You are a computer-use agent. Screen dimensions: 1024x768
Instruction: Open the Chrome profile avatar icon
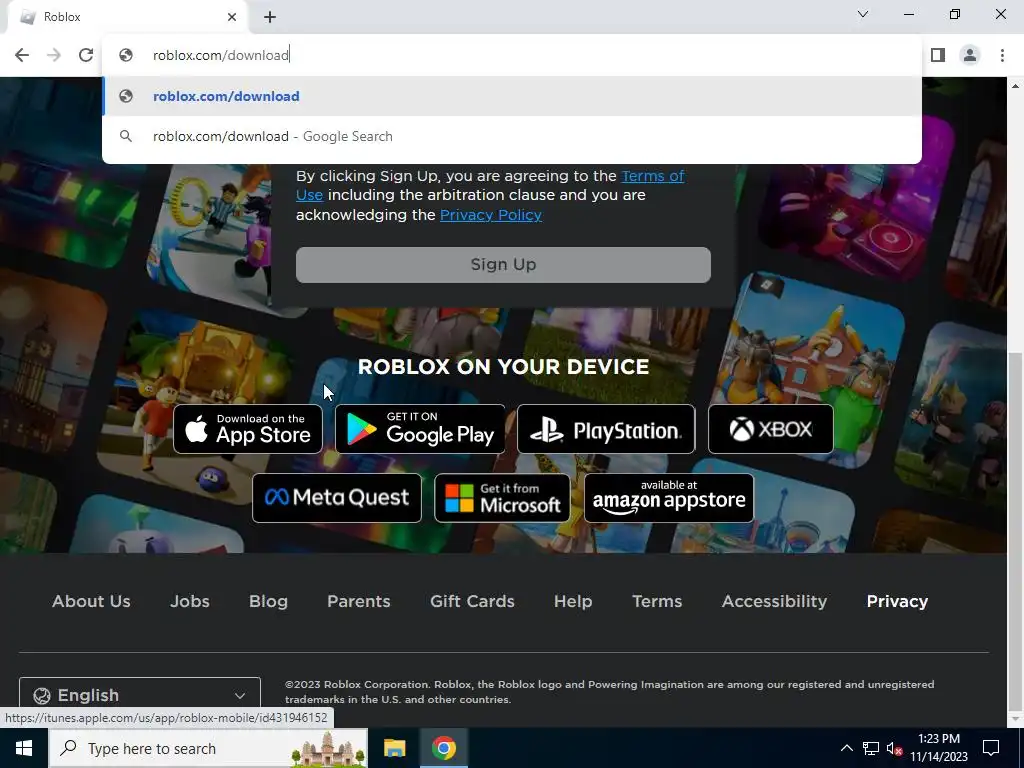pos(970,55)
